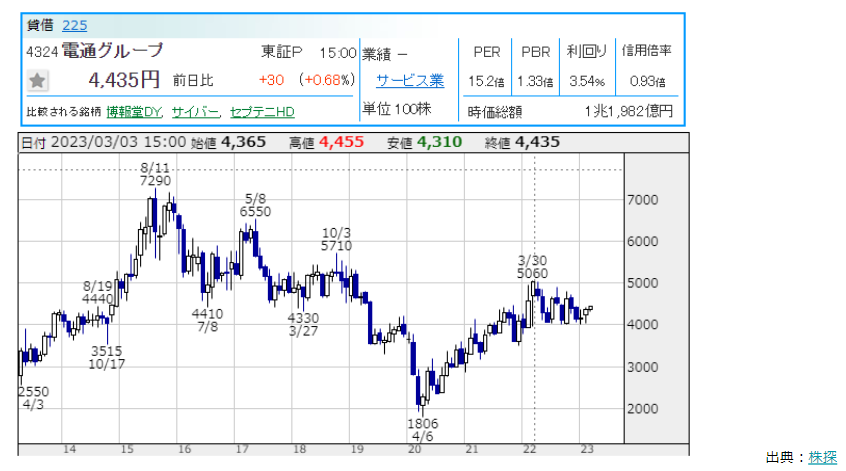The width and height of the screenshot is (846, 471).
Task: Click the 3515 10/17 low label
Action: click(x=106, y=358)
